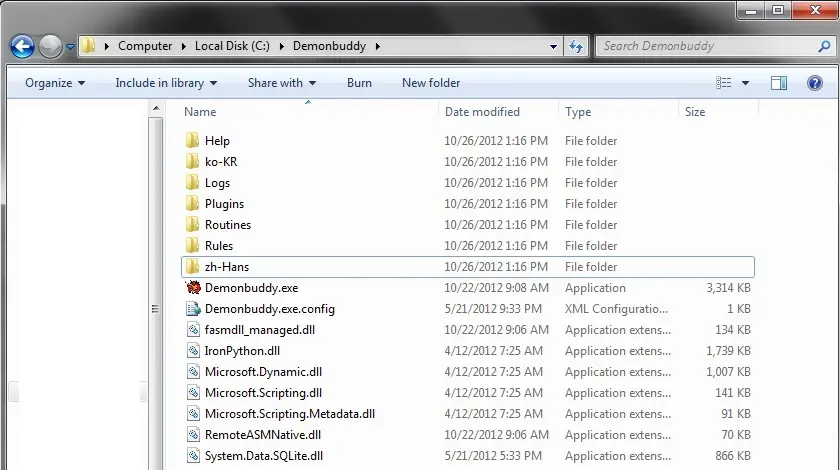The width and height of the screenshot is (840, 470).
Task: Select the Help folder icon
Action: point(193,140)
